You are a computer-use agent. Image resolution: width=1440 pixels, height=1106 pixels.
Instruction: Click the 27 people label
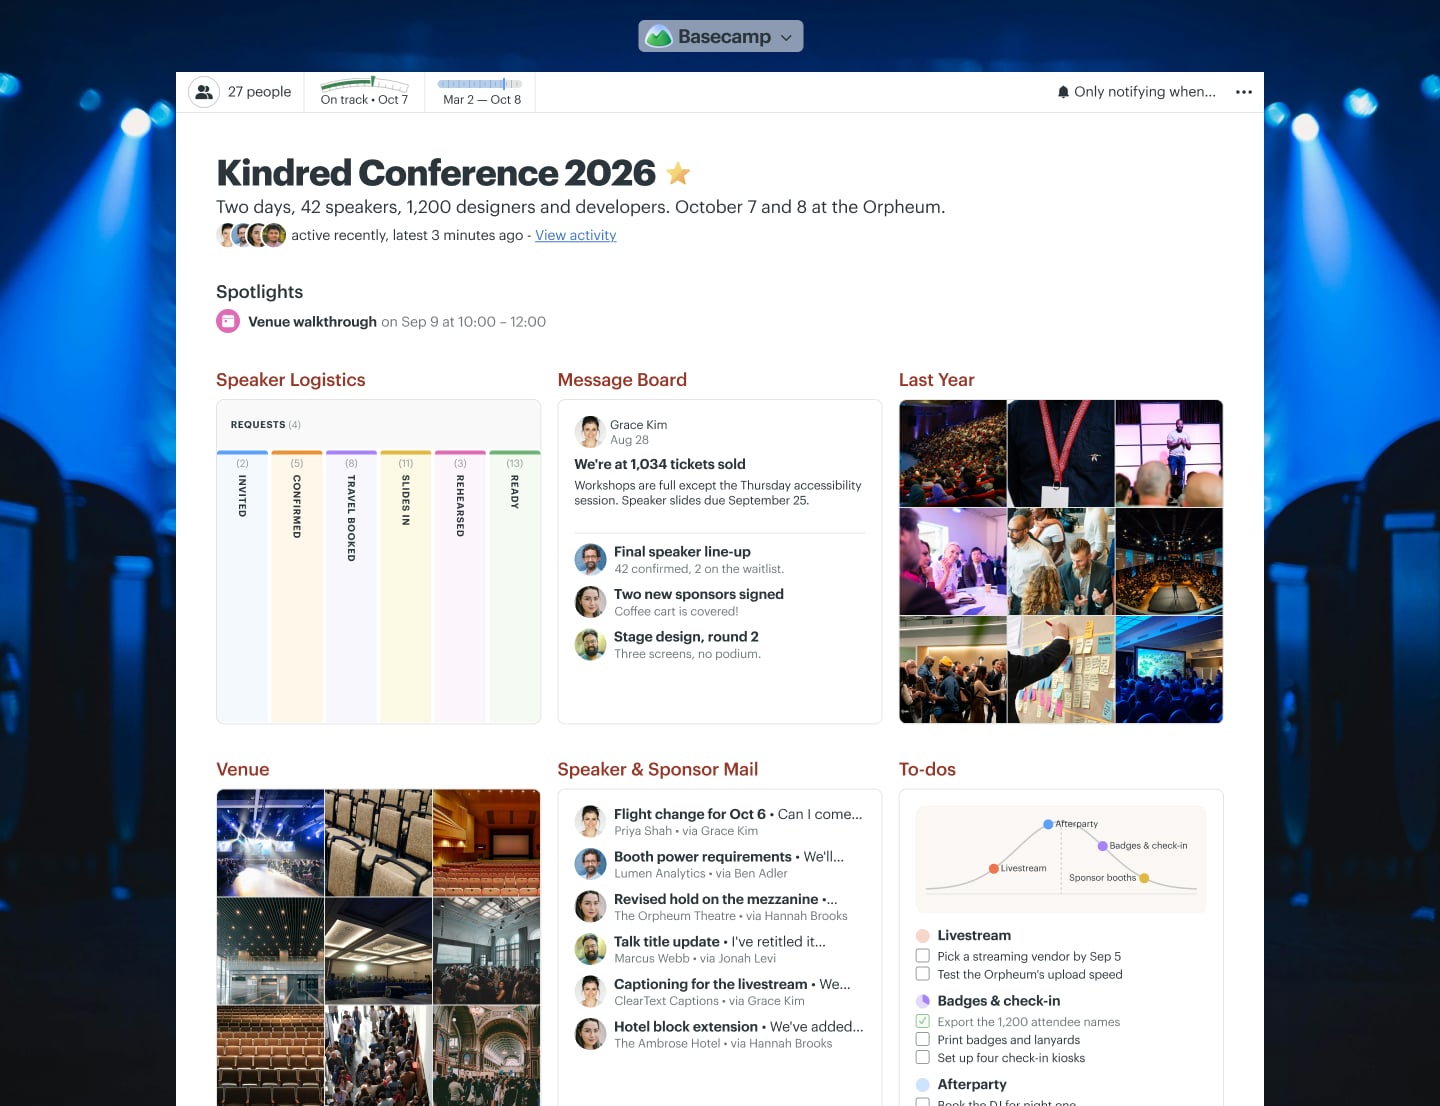pos(259,92)
